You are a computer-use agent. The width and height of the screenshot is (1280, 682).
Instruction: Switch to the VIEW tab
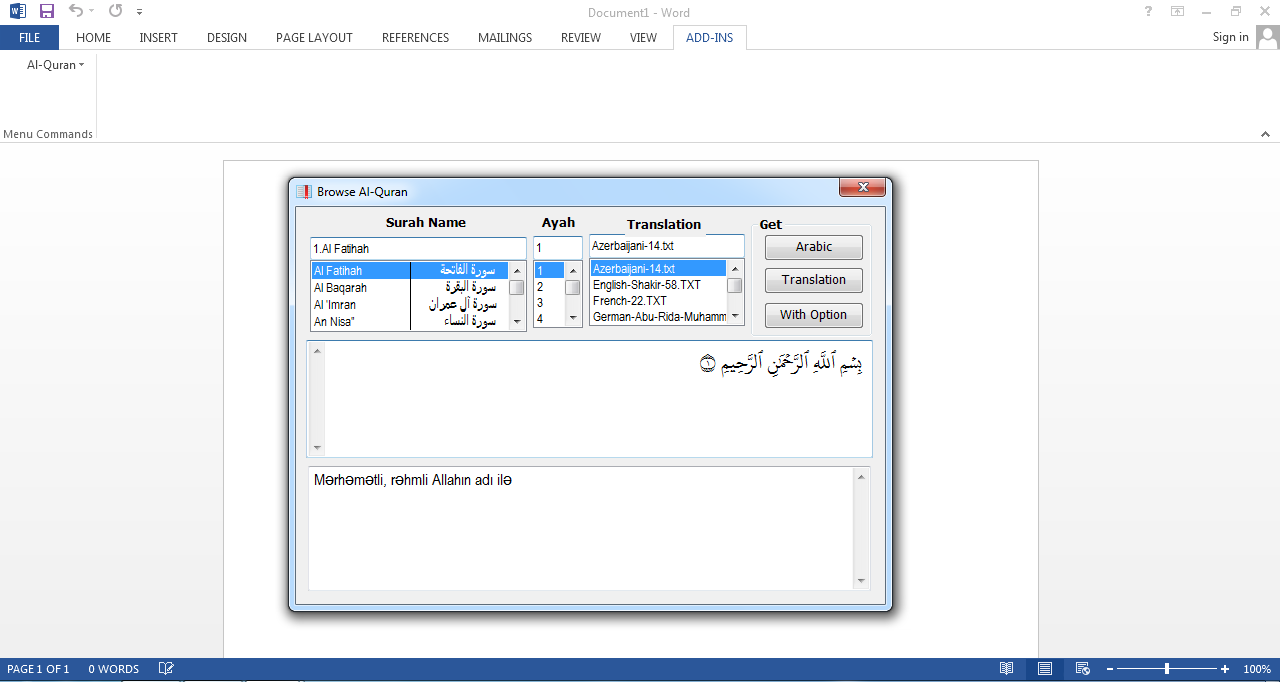pyautogui.click(x=644, y=38)
